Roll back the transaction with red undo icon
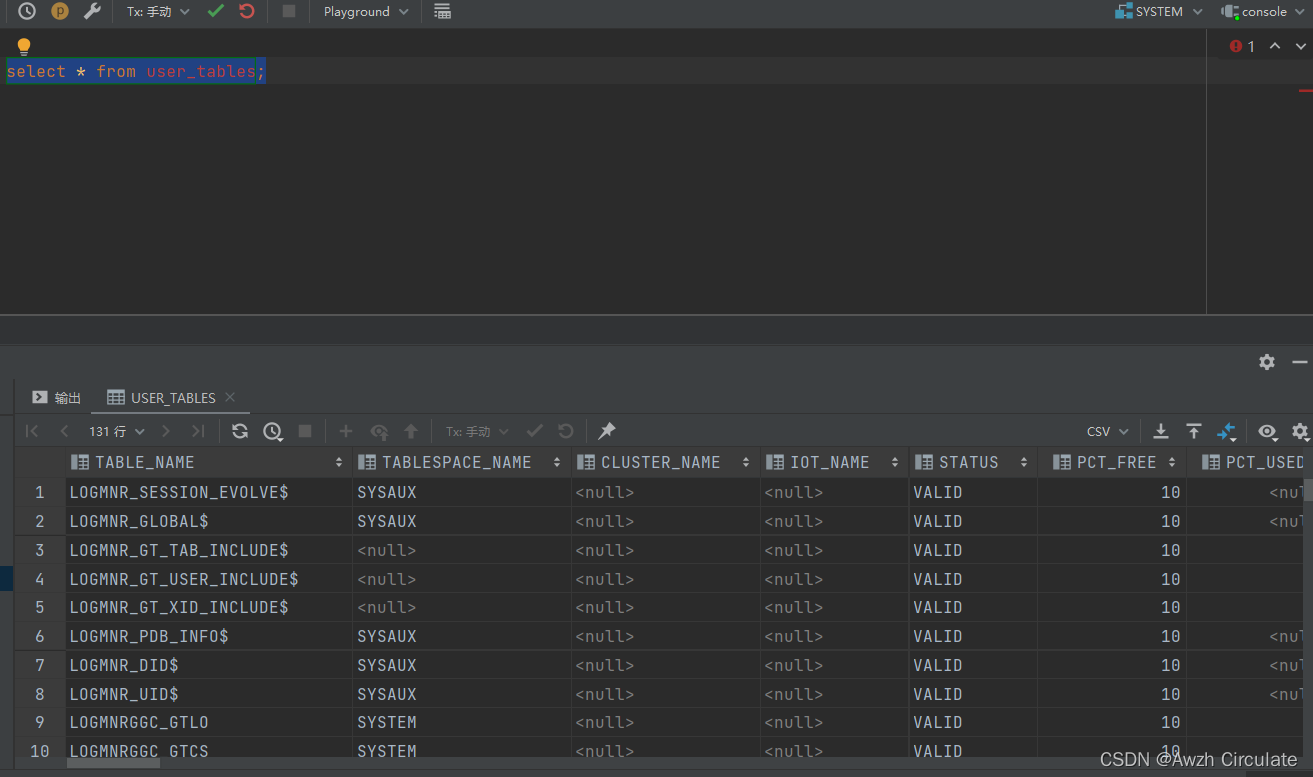This screenshot has height=777, width=1313. point(247,12)
